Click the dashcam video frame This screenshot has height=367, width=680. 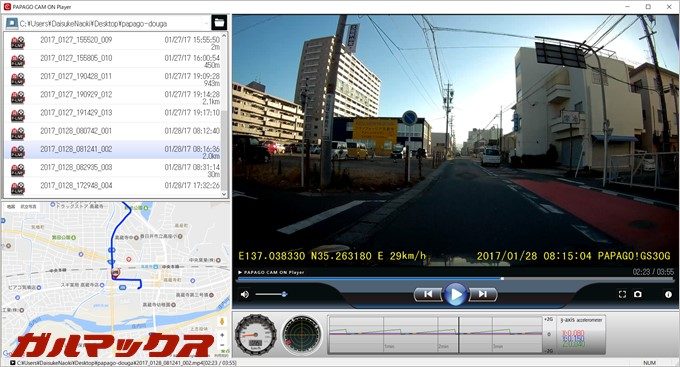455,140
